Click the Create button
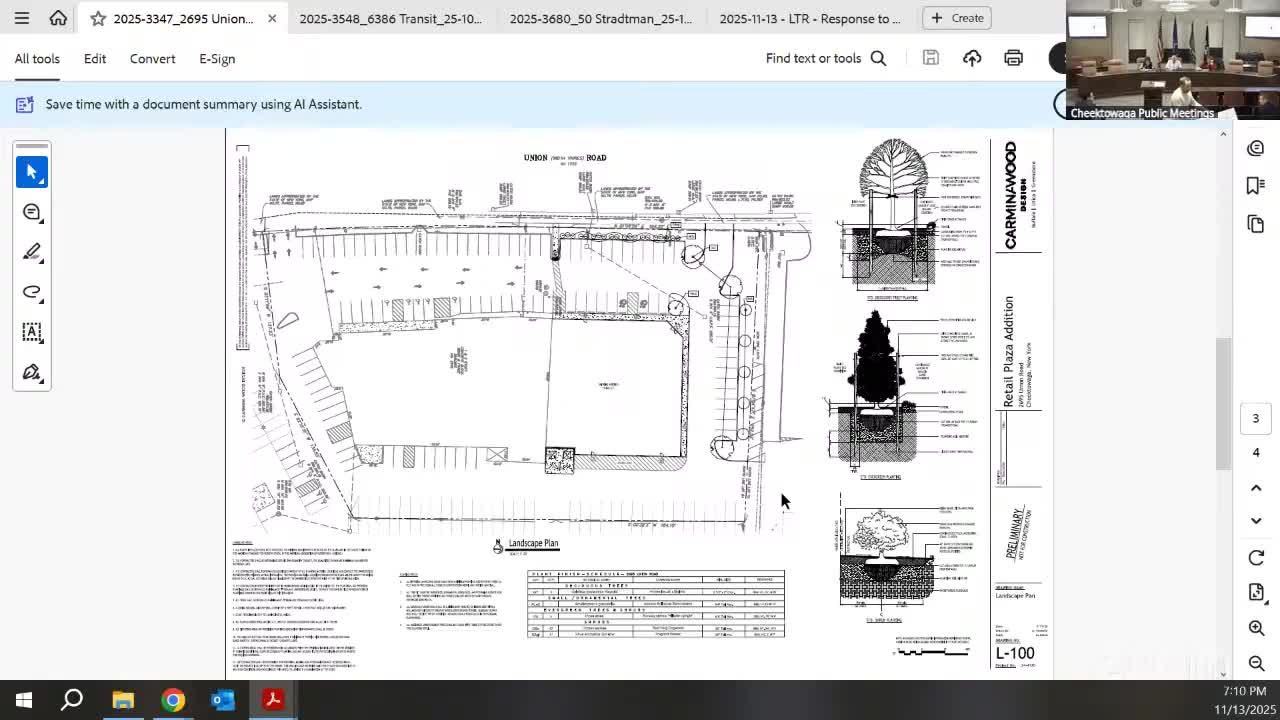Screen dimensions: 1280x720 (x=956, y=17)
